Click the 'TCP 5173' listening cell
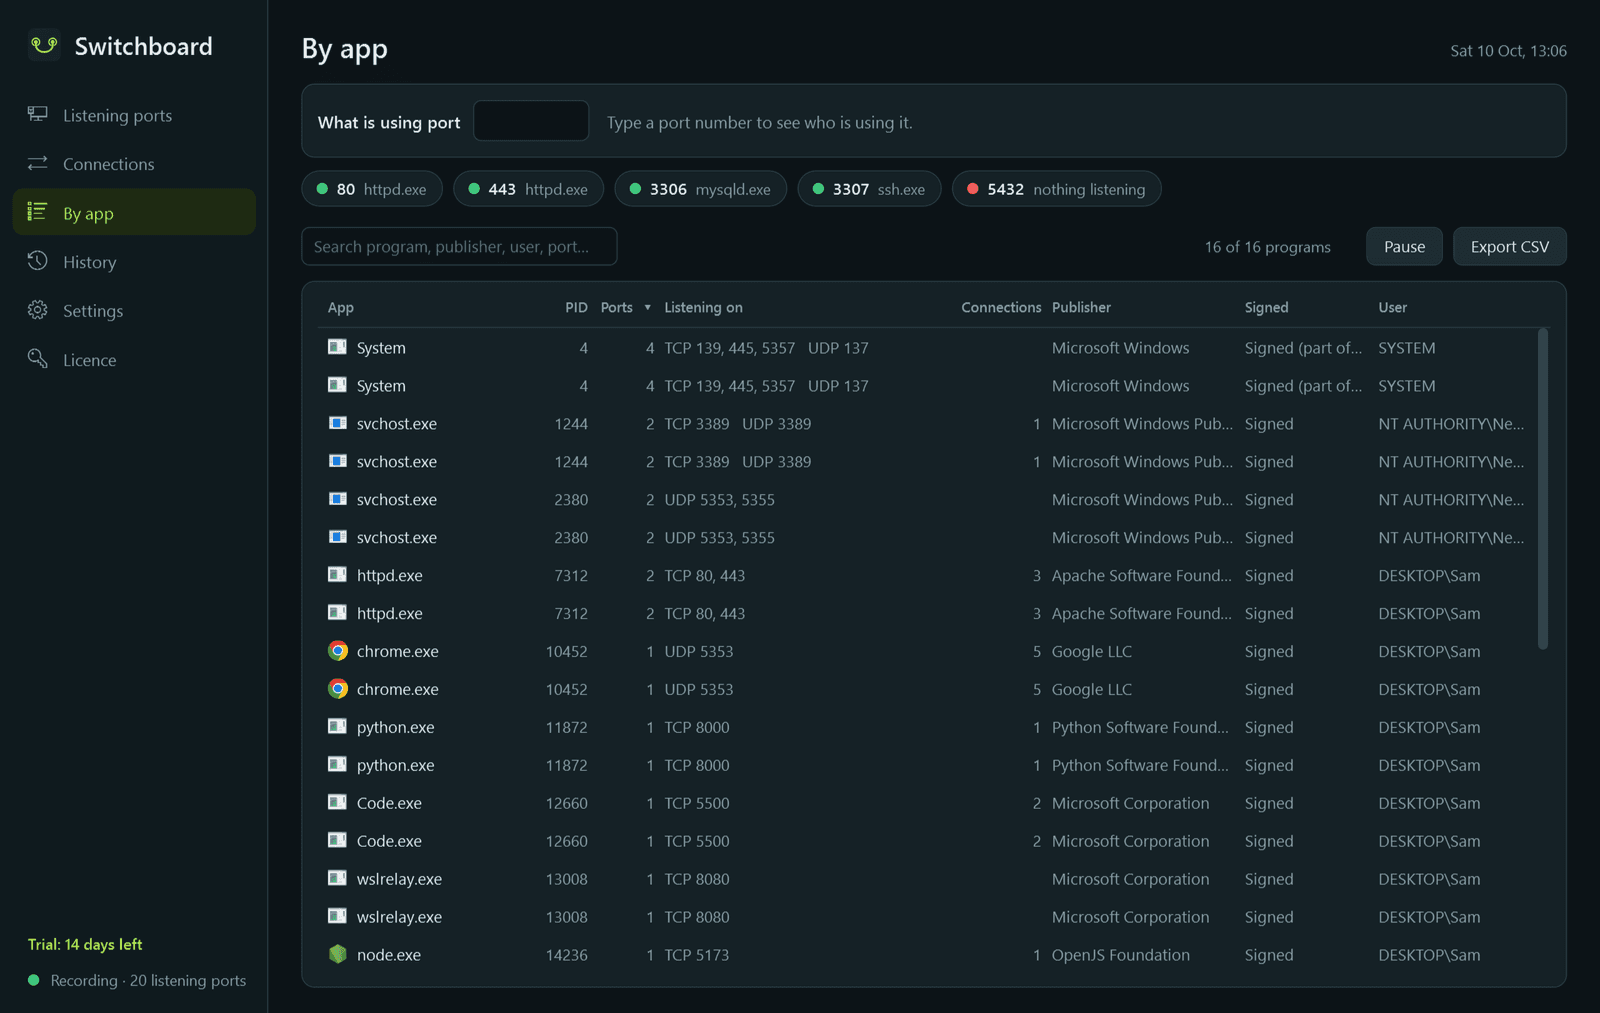This screenshot has width=1600, height=1013. pyautogui.click(x=697, y=955)
